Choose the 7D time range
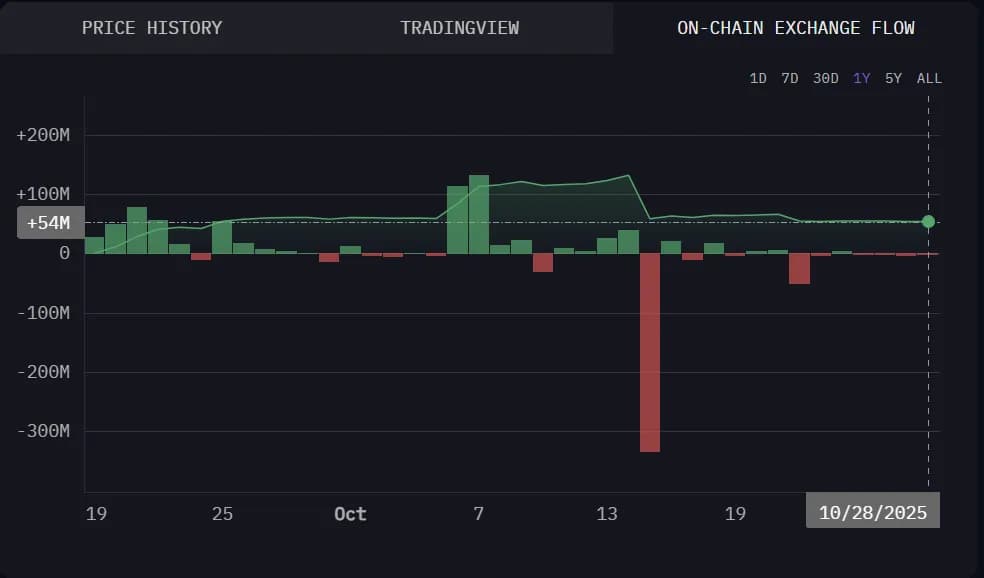Screen dimensions: 984x578 tap(790, 78)
